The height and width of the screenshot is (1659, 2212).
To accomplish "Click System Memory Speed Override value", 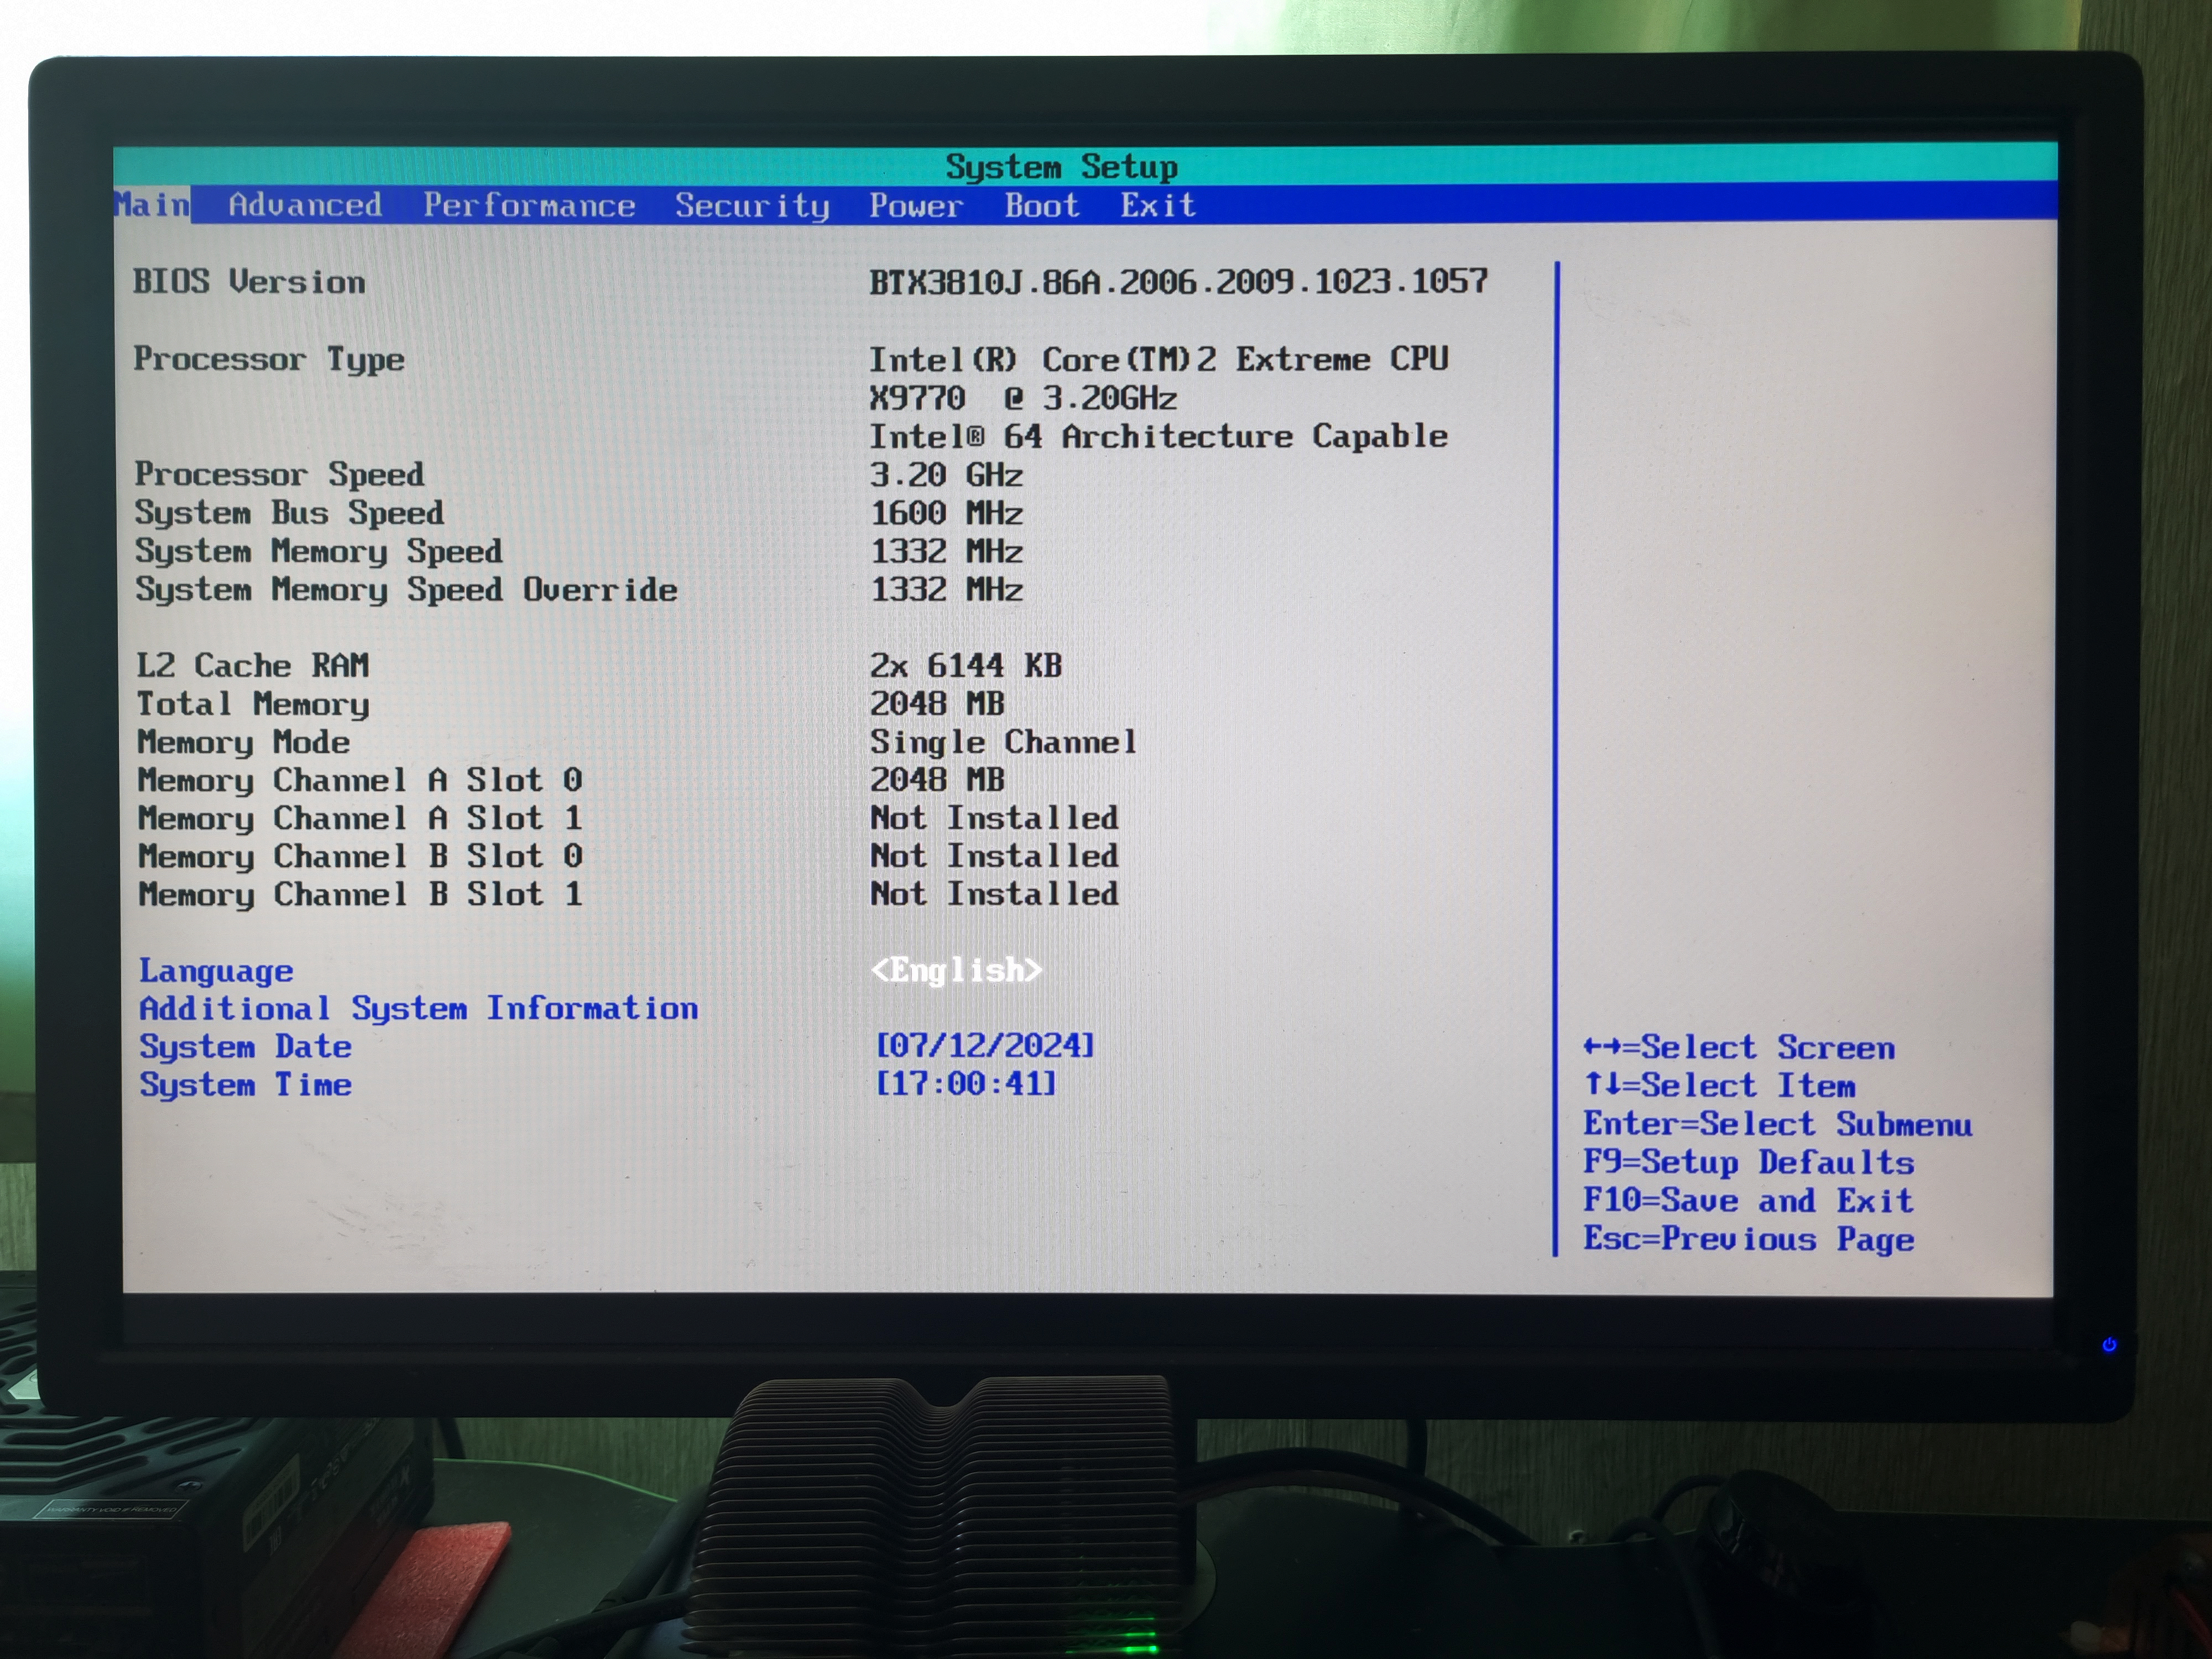I will [x=946, y=590].
